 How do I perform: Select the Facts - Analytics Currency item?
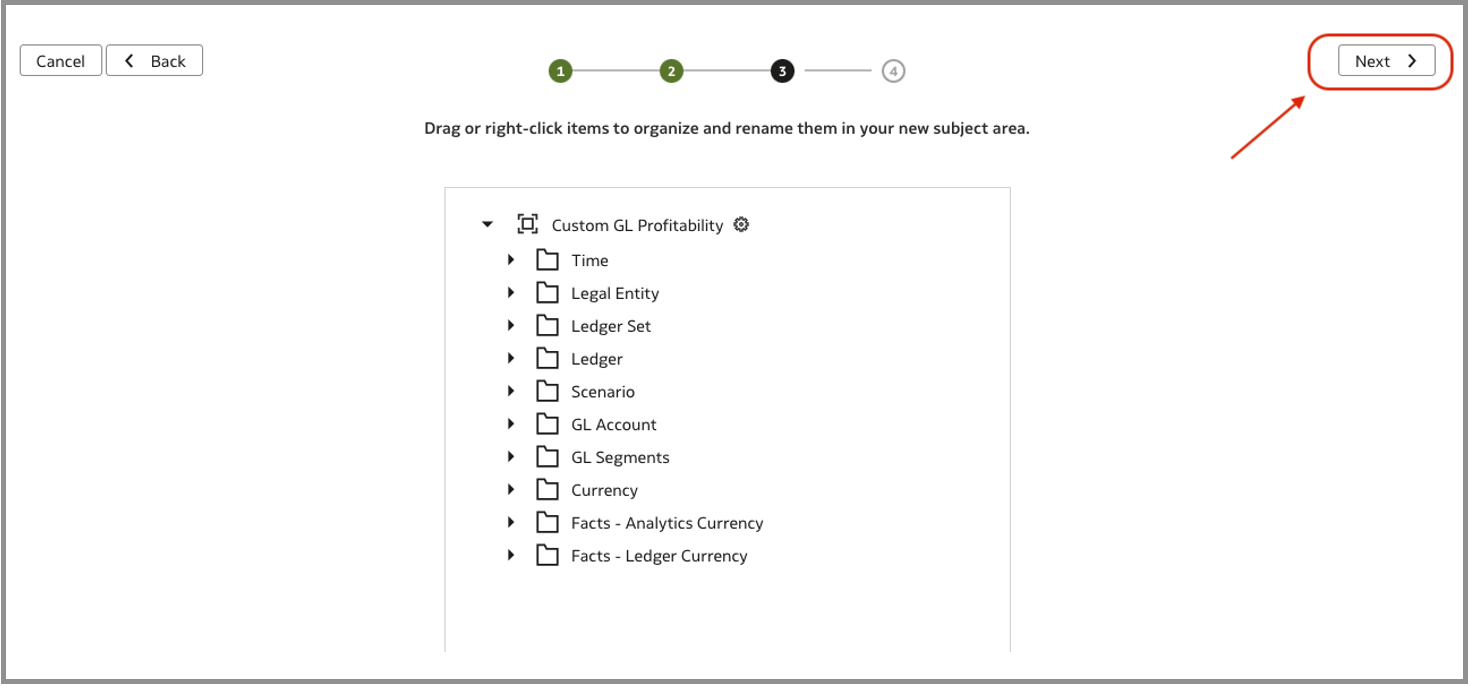pos(667,523)
